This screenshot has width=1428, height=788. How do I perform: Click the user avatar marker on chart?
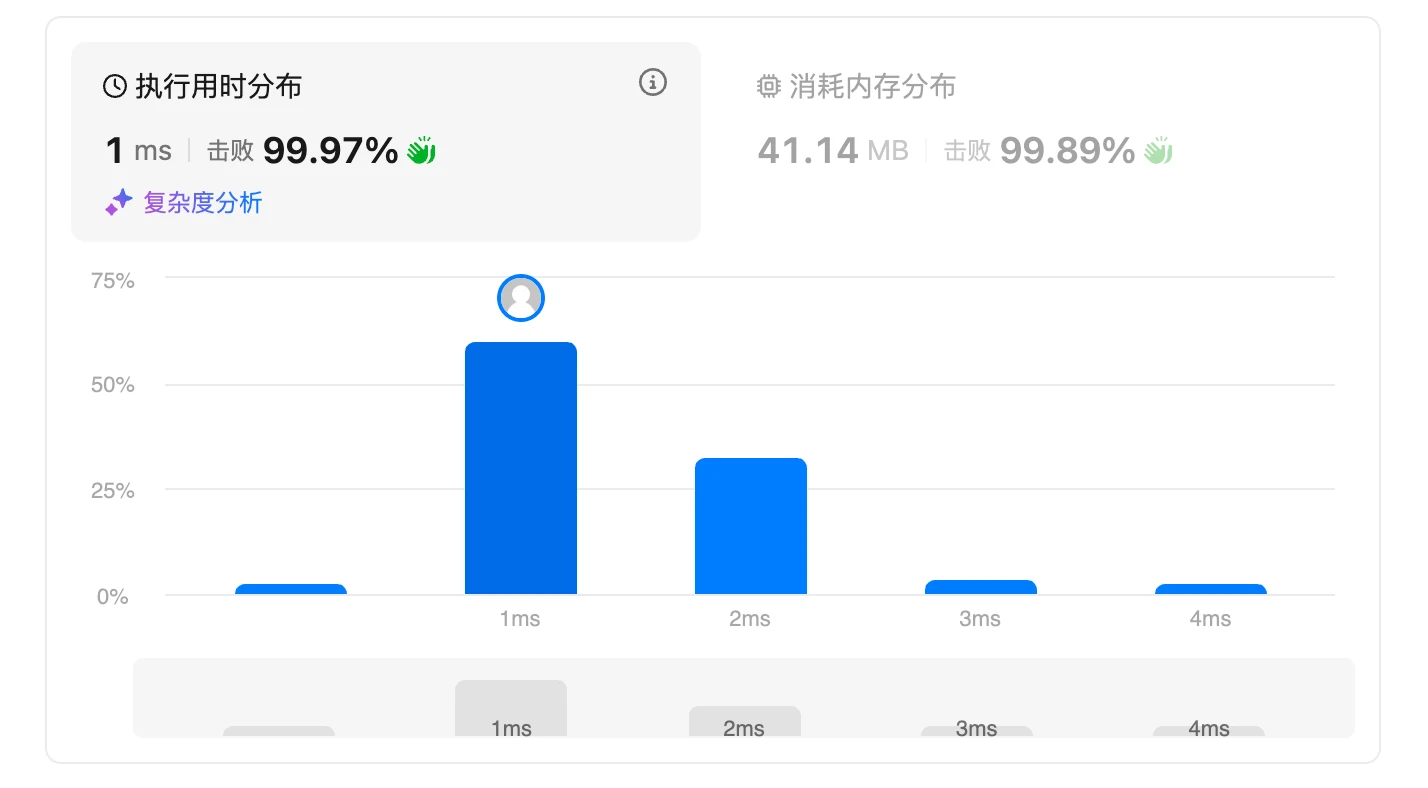(x=521, y=298)
